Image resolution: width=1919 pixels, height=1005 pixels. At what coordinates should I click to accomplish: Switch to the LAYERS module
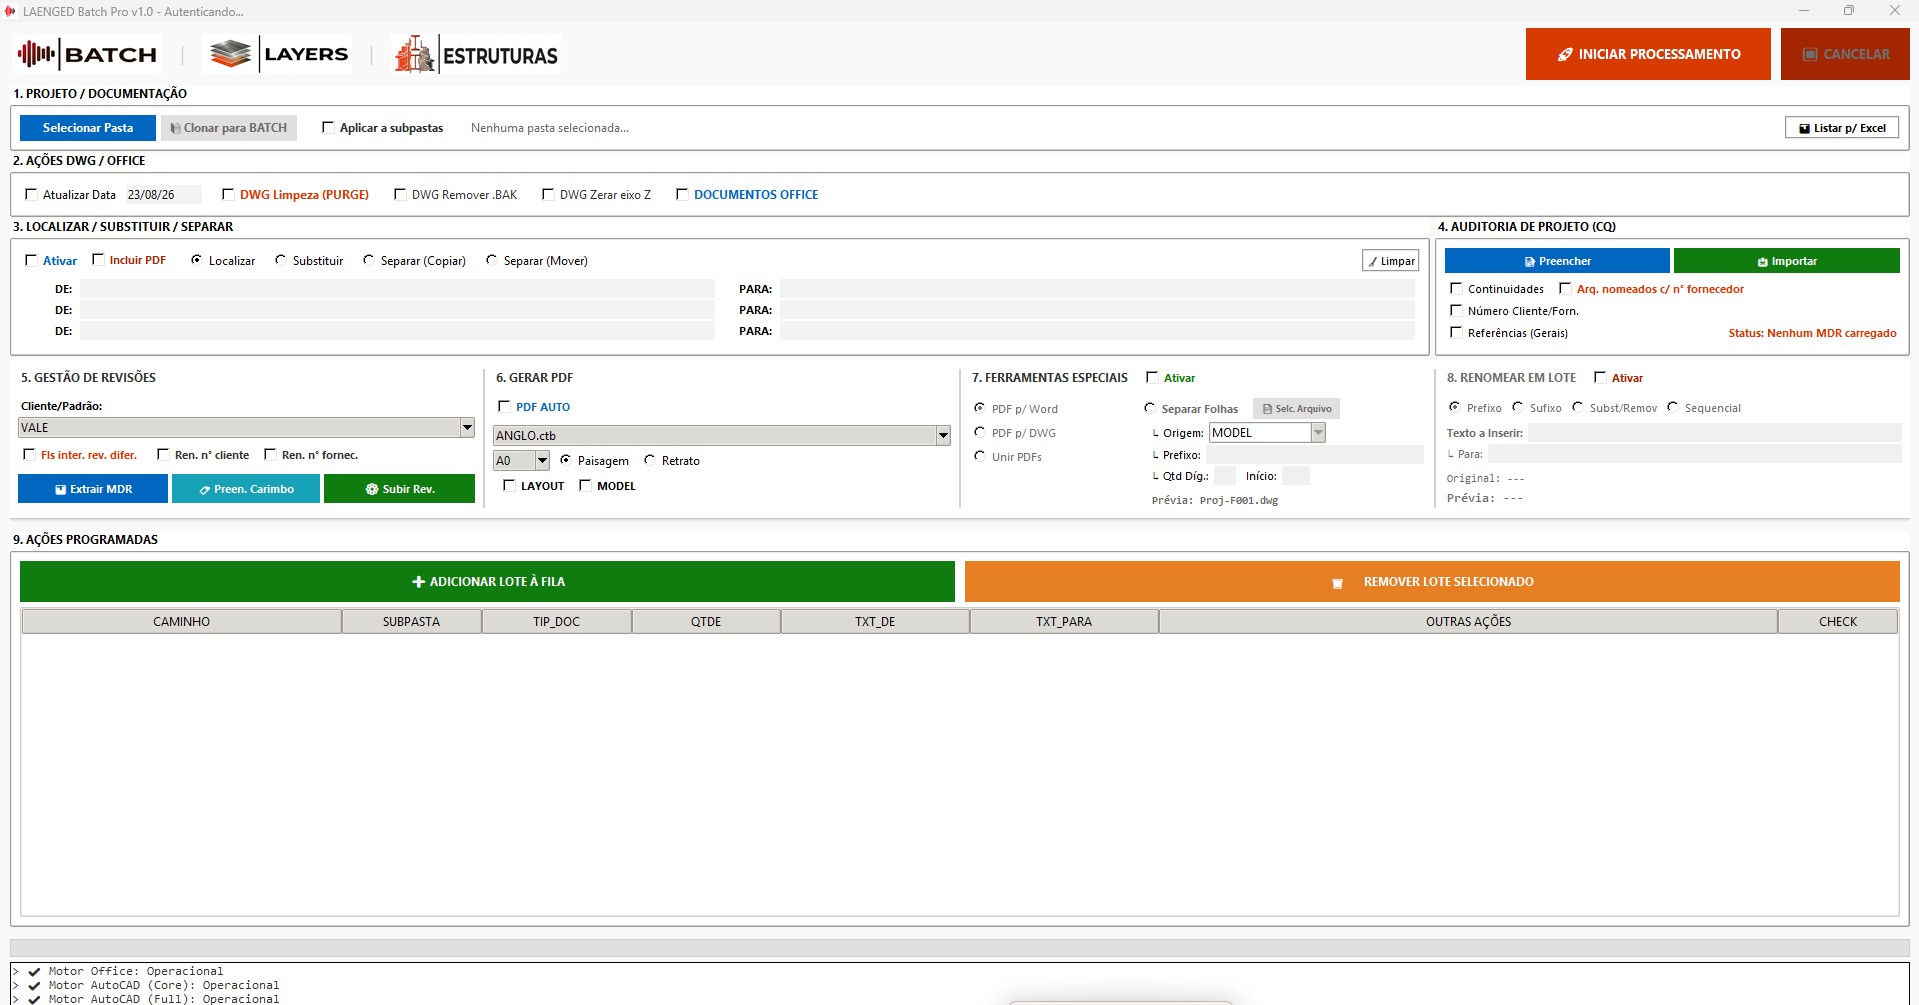pos(279,54)
